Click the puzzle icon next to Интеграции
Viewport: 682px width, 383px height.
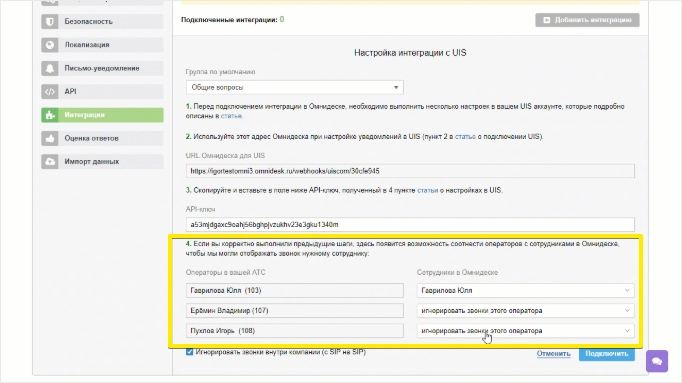[x=50, y=115]
